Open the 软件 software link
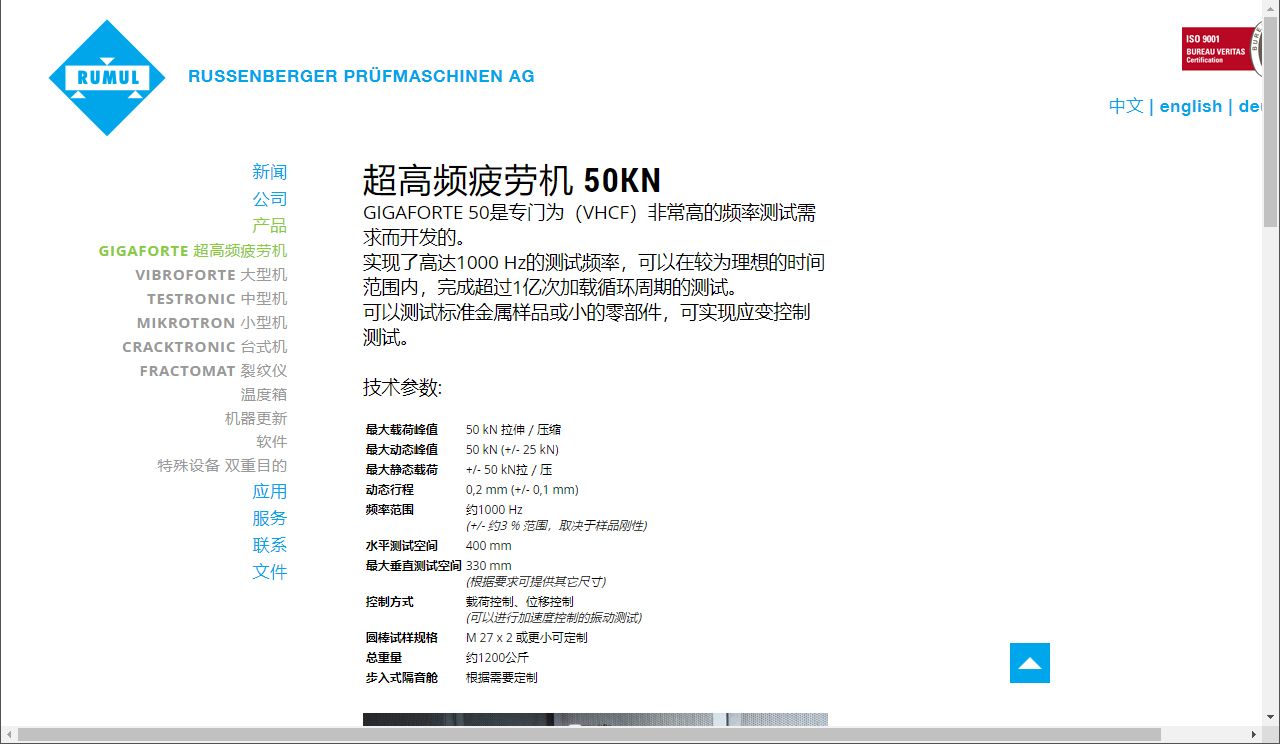Image resolution: width=1280 pixels, height=744 pixels. 271,442
